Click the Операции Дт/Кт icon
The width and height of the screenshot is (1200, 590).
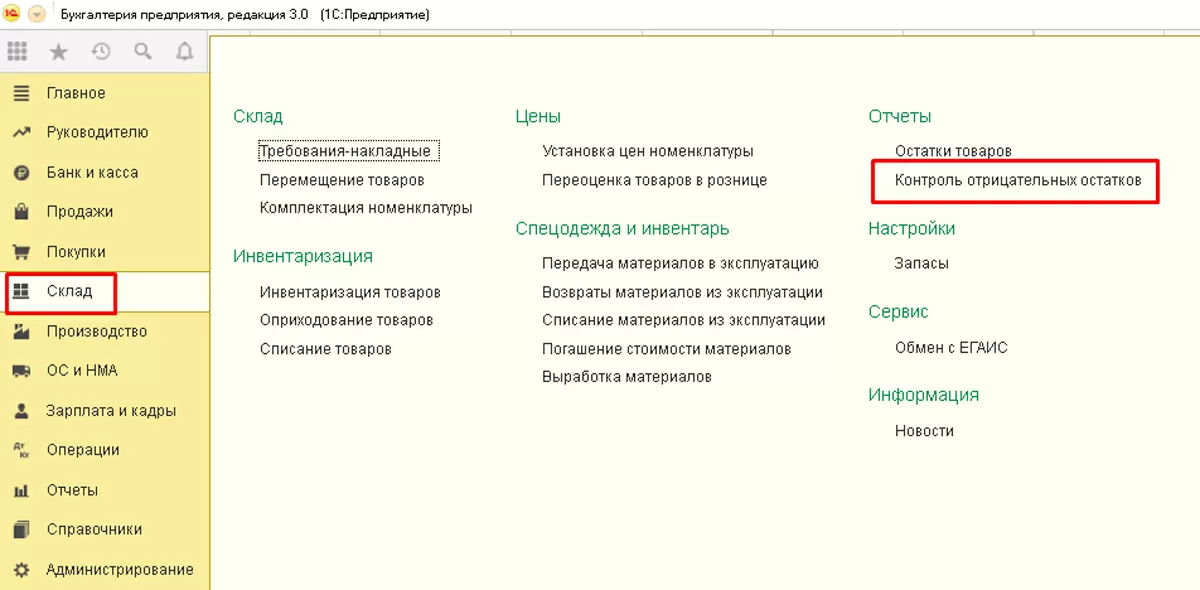point(21,450)
